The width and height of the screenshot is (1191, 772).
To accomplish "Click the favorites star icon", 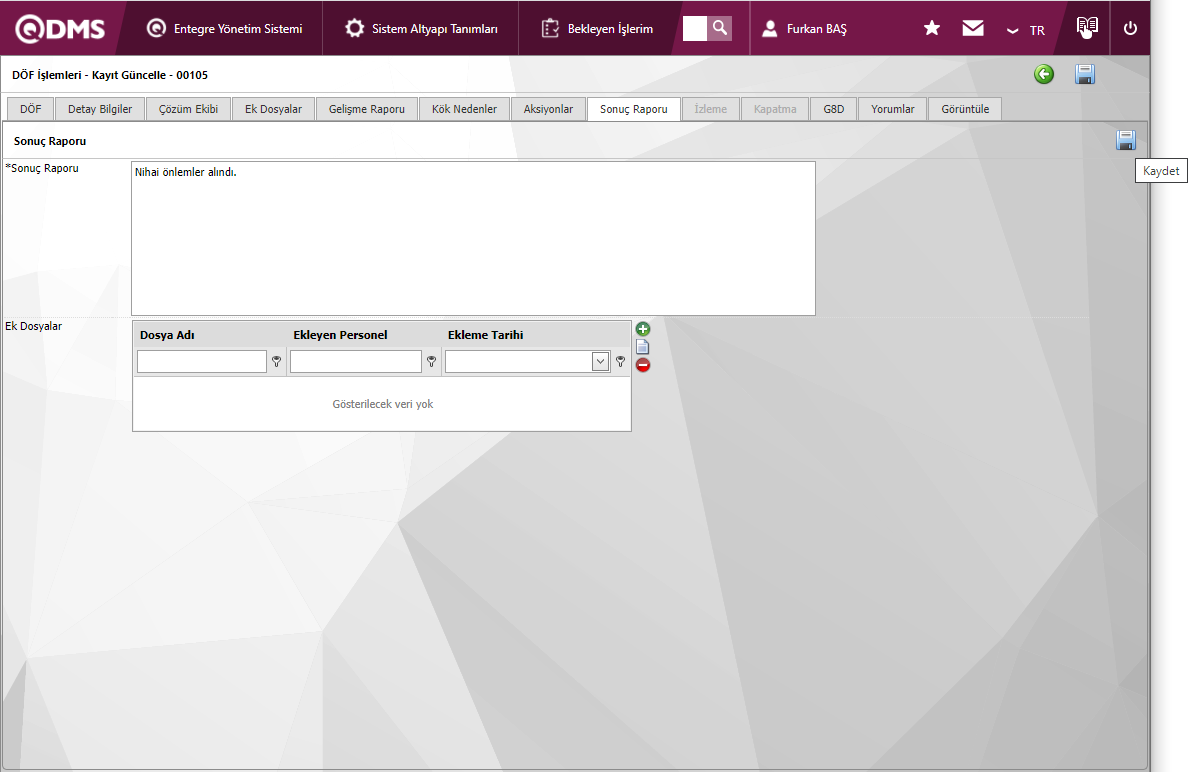I will (x=932, y=28).
